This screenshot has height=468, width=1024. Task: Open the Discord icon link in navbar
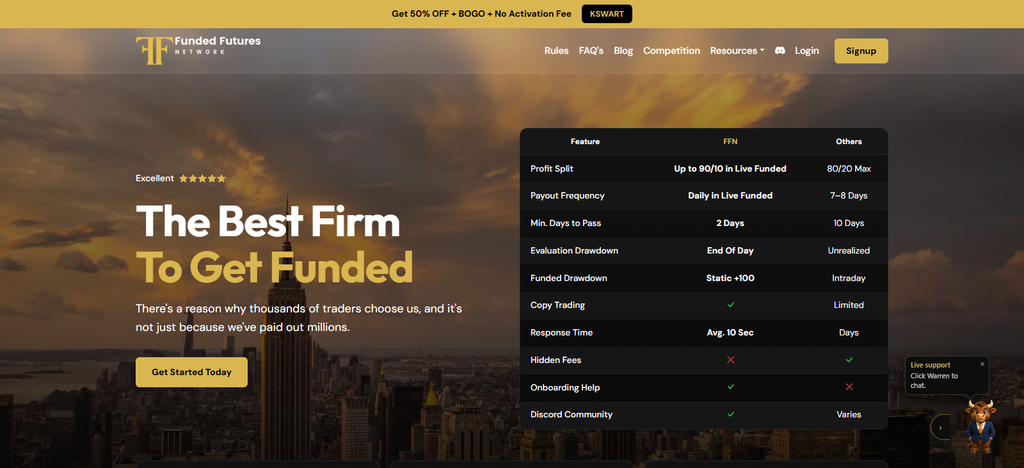[x=780, y=51]
